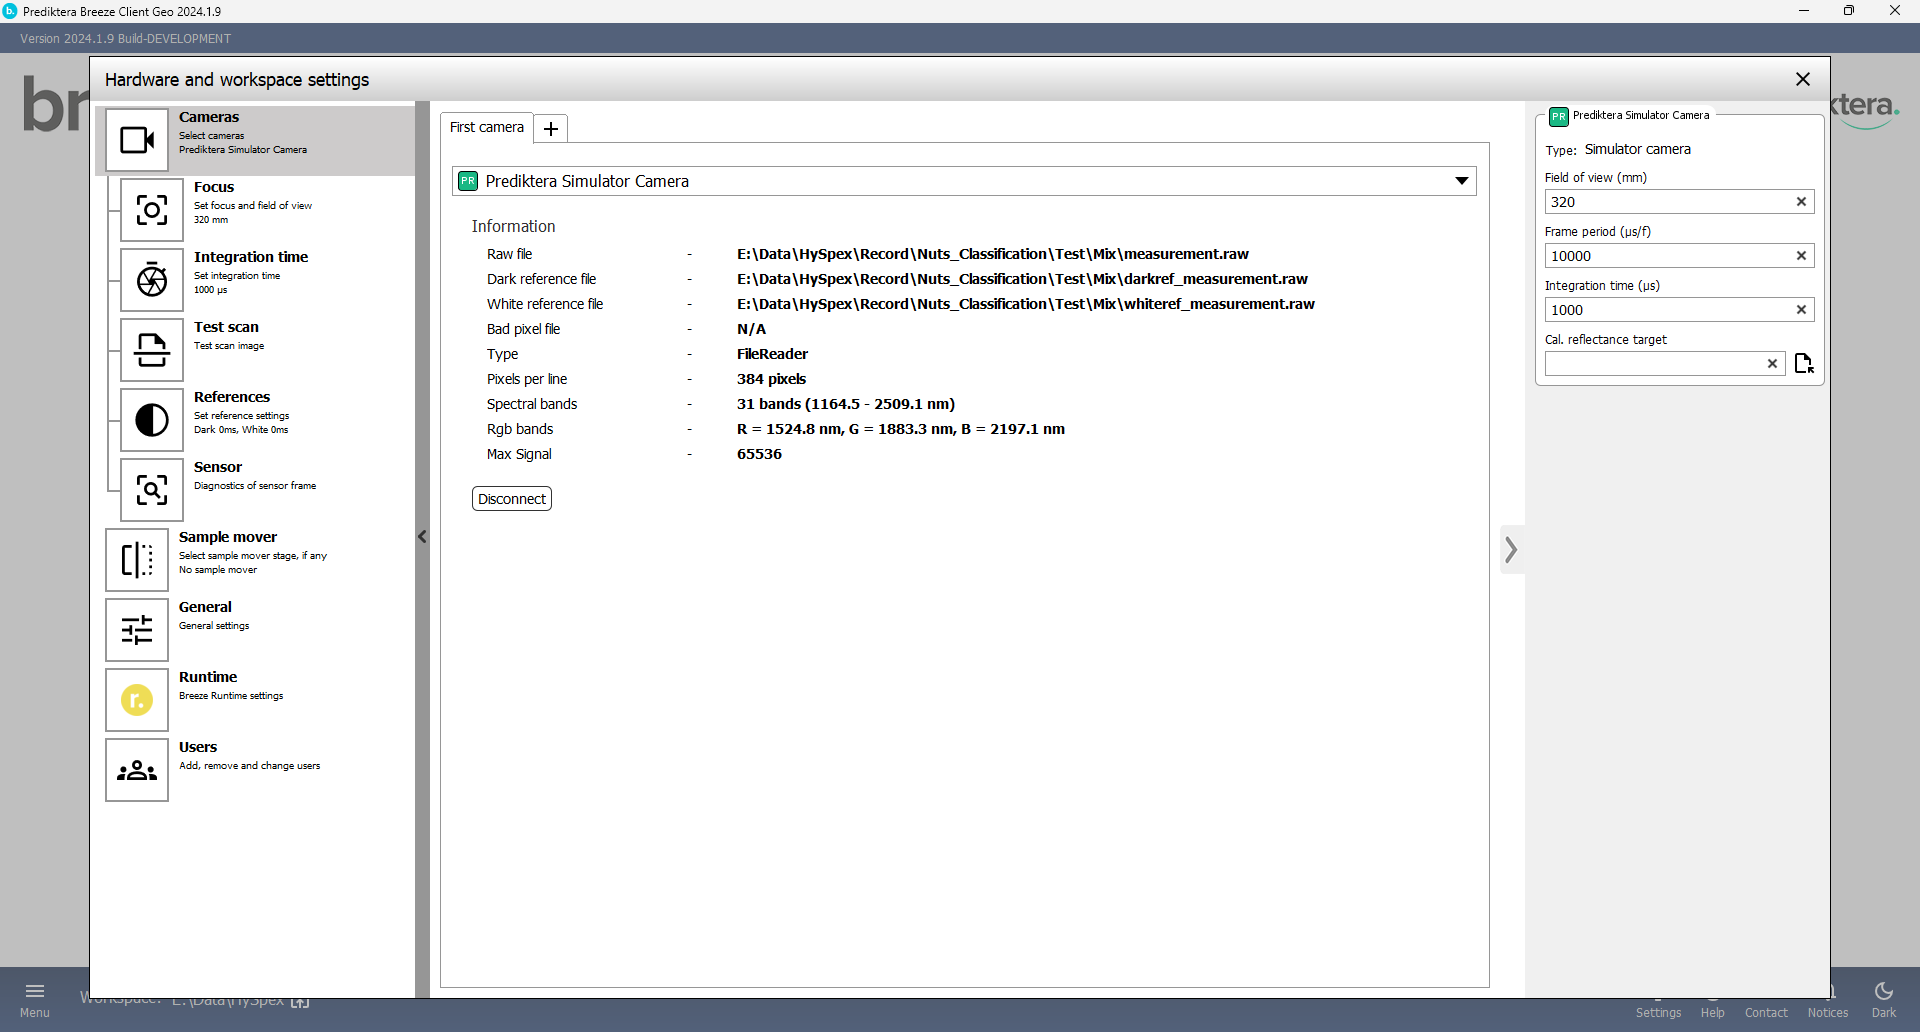Open the Sensor diagnostics icon
The width and height of the screenshot is (1920, 1032).
coord(152,490)
